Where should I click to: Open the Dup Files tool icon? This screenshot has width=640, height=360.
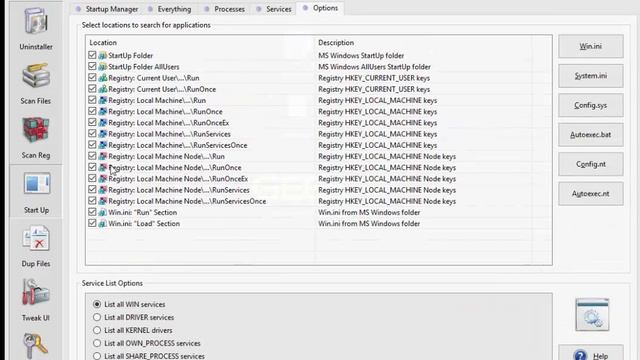(36, 238)
